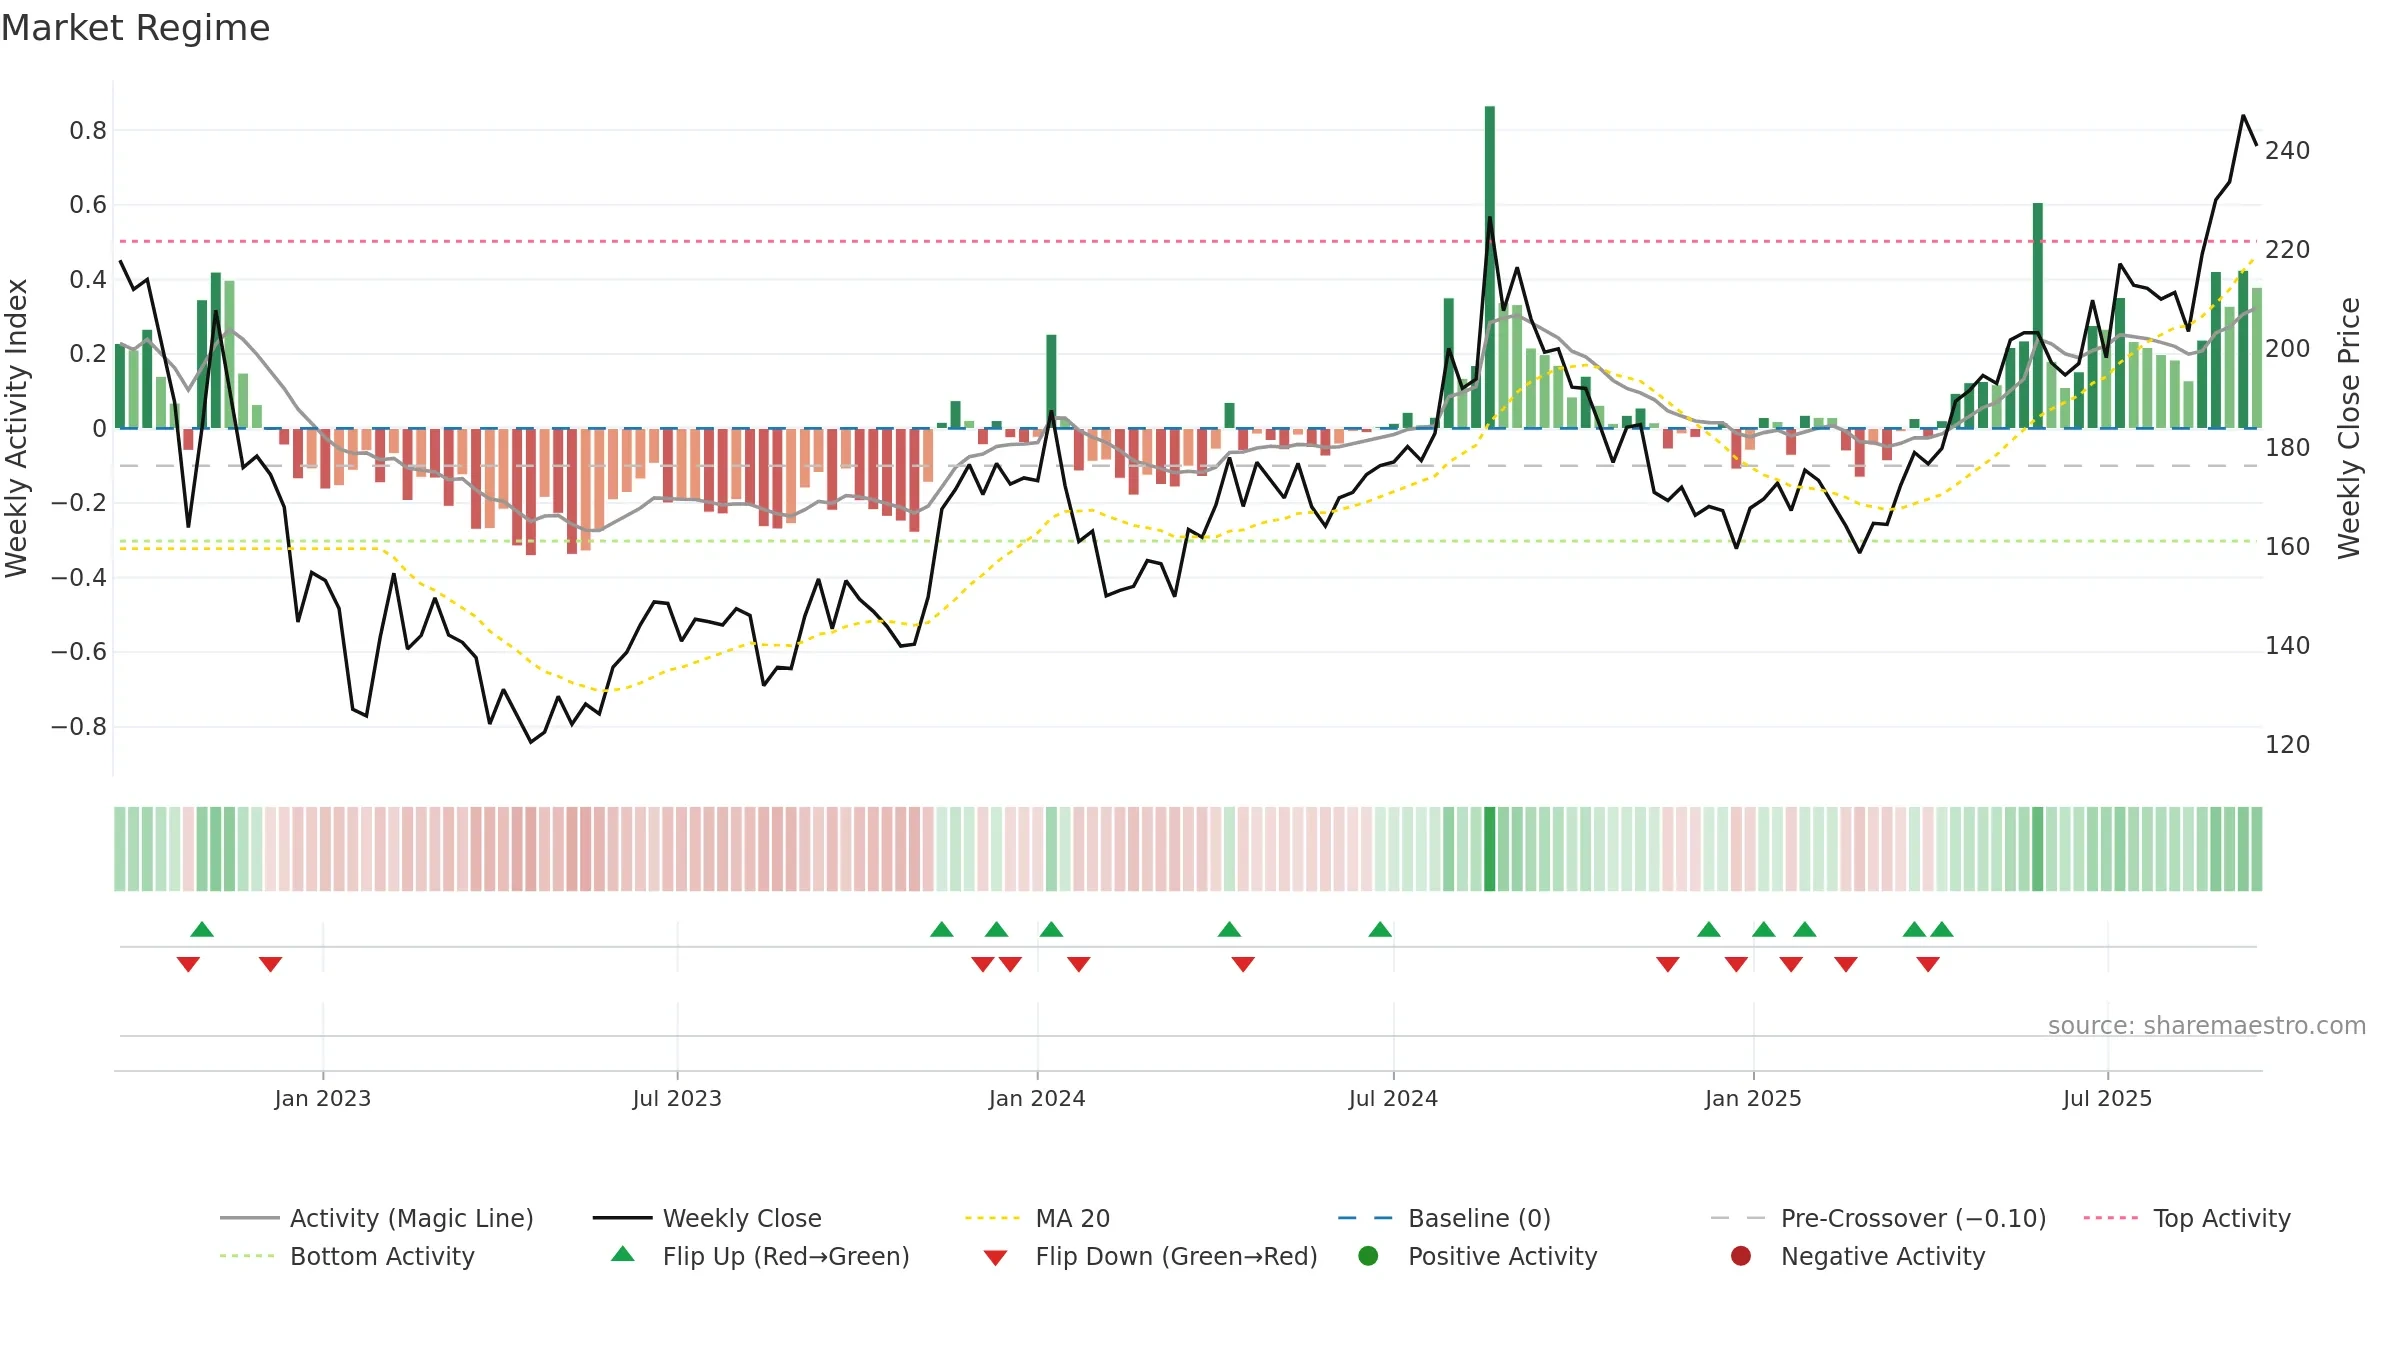The width and height of the screenshot is (2400, 1350).
Task: Click the sharemaestro.com source text
Action: (x=2207, y=1026)
